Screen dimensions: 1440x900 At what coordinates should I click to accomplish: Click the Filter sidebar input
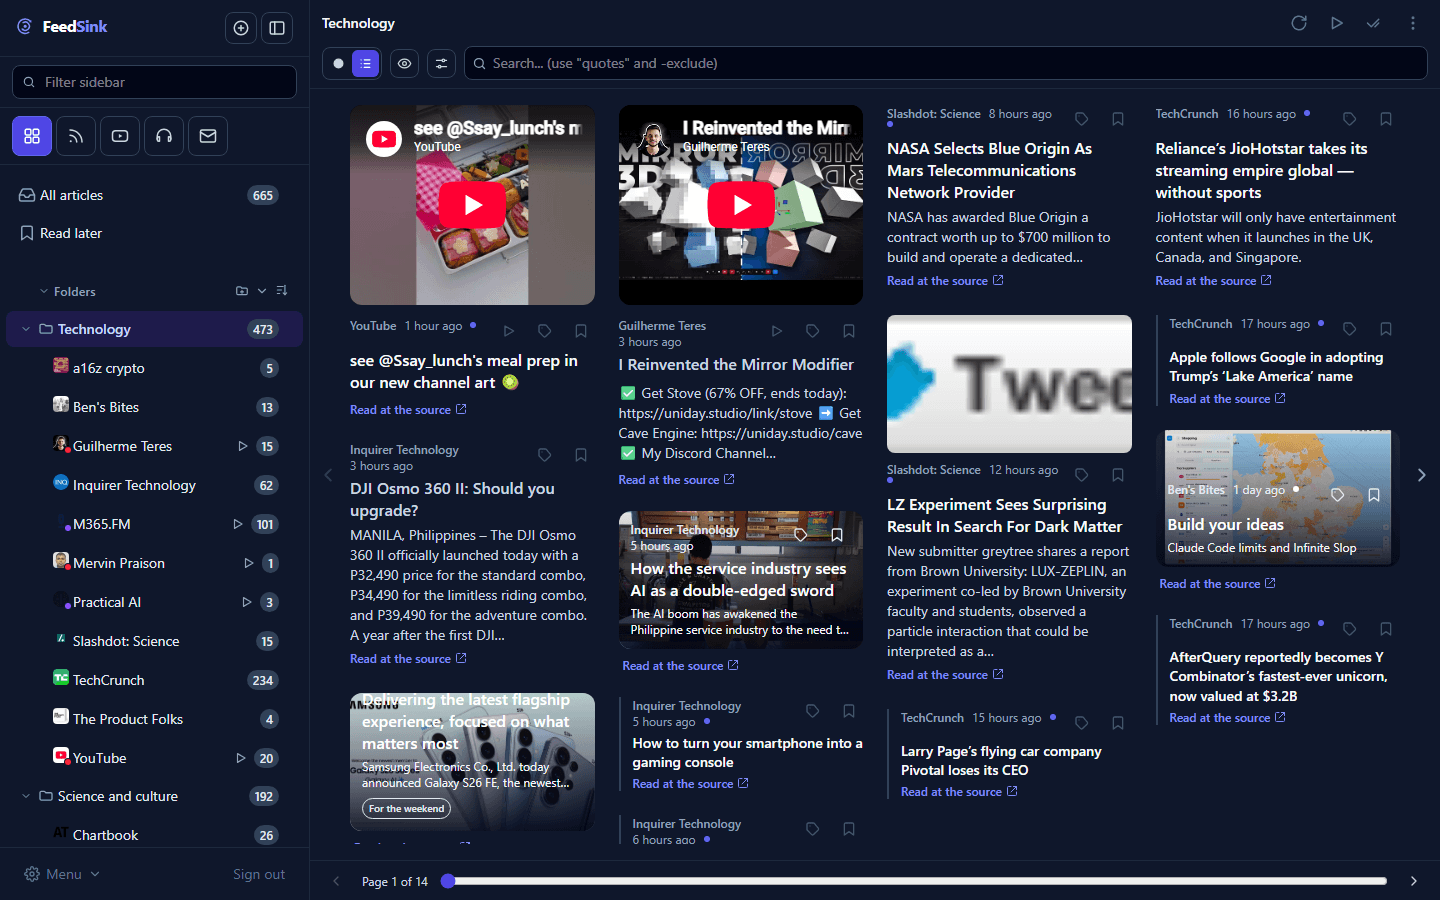coord(154,82)
